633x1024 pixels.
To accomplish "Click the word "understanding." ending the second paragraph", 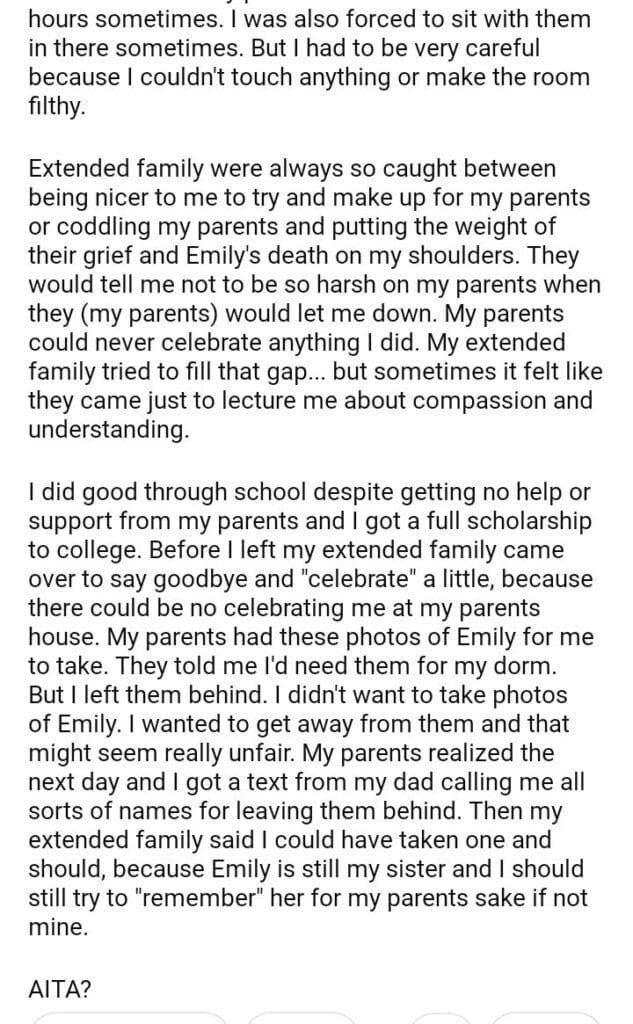I will (108, 429).
